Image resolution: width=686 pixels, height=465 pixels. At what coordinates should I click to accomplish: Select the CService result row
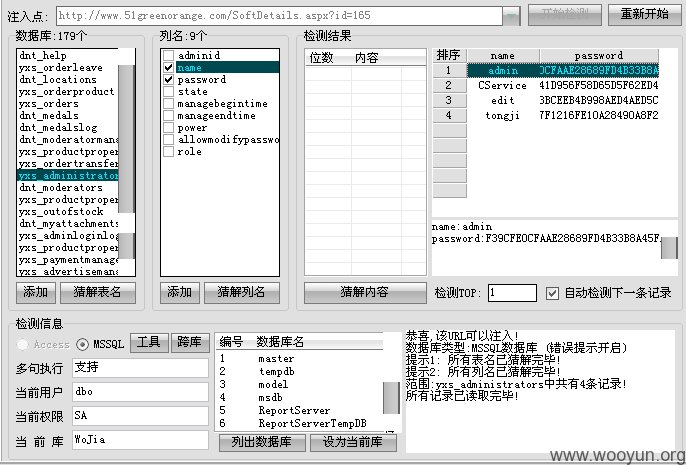click(563, 85)
